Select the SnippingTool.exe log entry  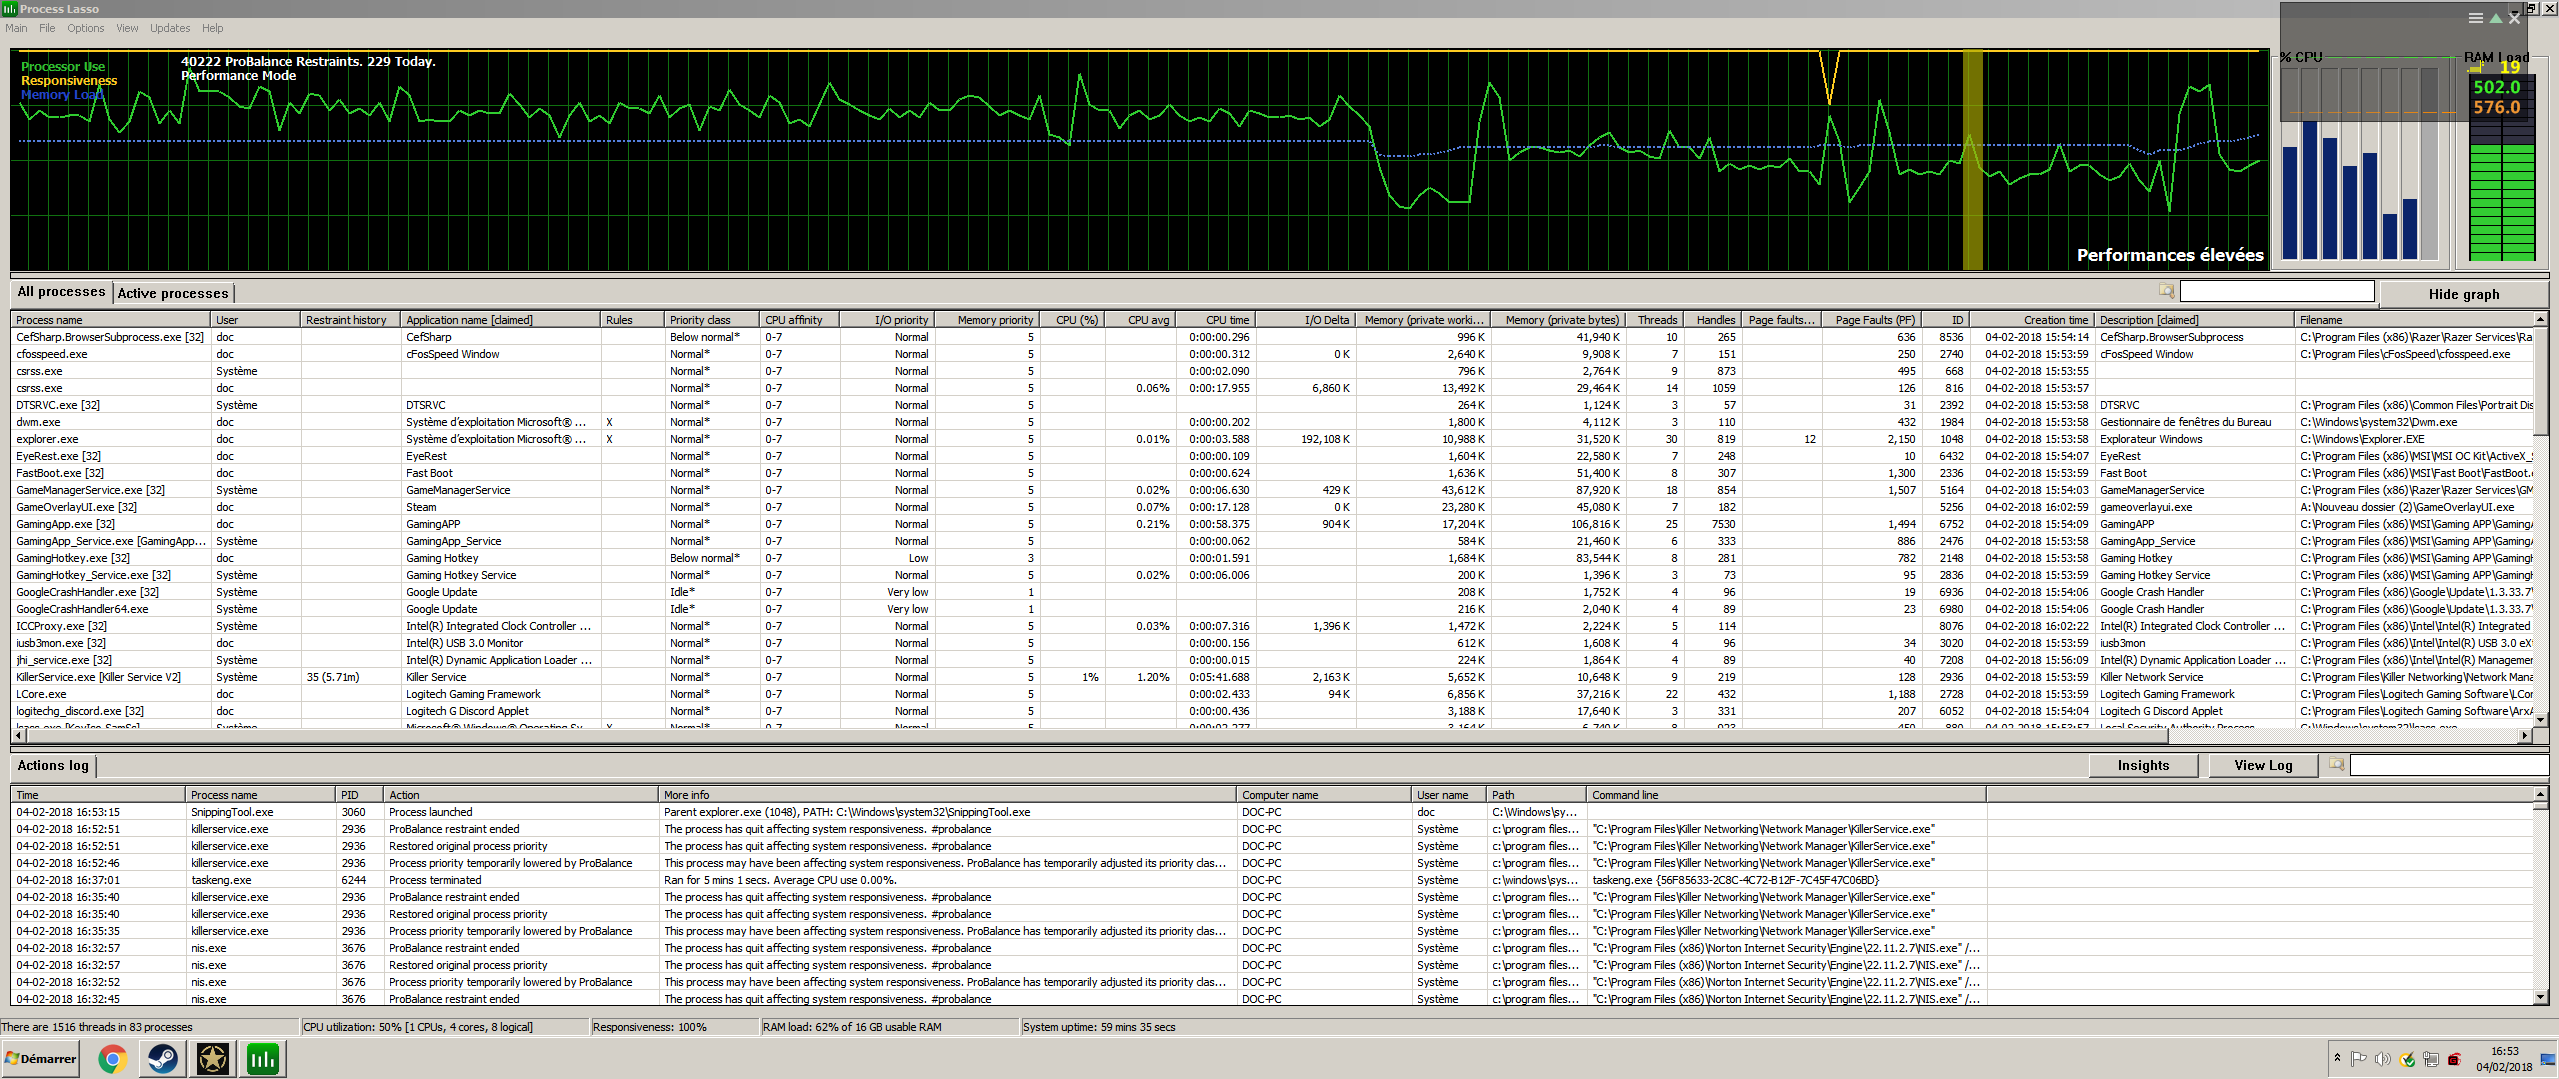point(1272,812)
